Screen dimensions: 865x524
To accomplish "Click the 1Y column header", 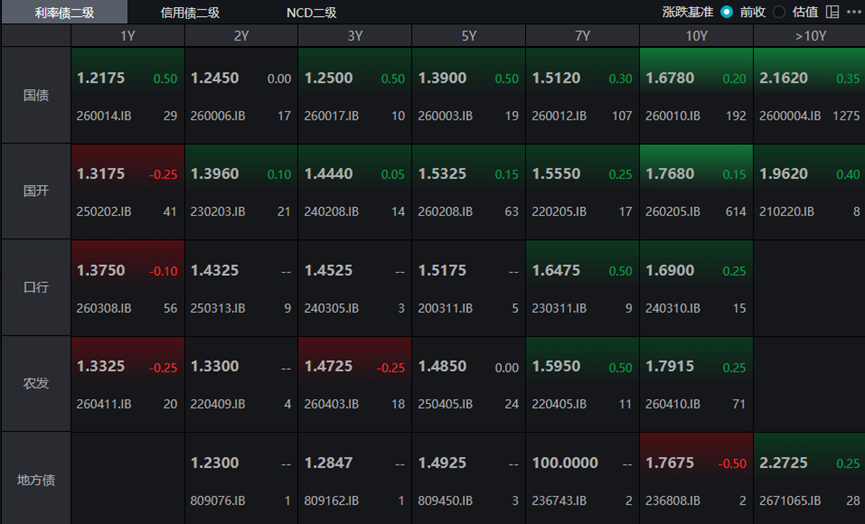I will click(x=128, y=36).
